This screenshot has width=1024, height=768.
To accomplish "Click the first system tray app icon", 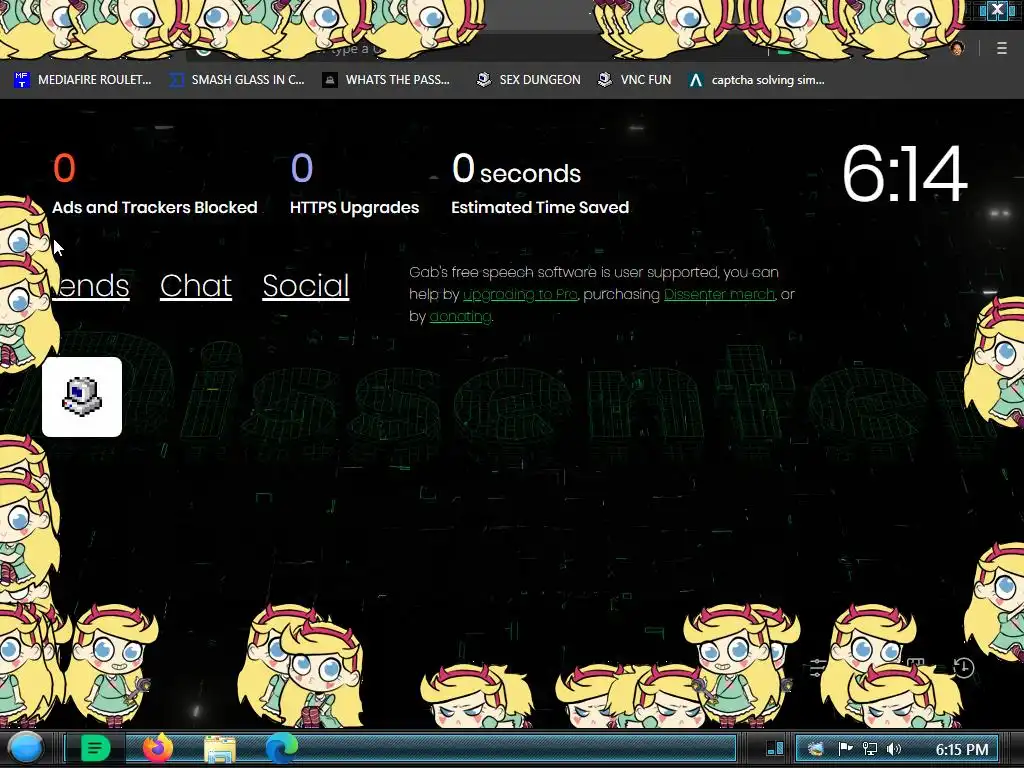I will (816, 749).
